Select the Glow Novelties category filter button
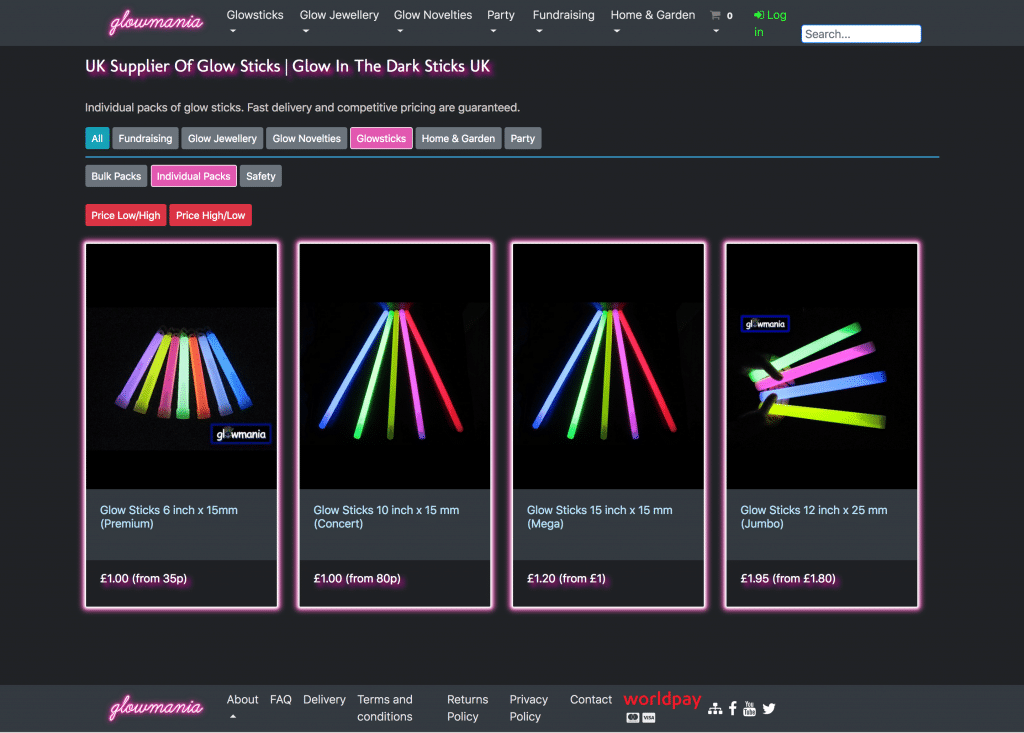 tap(306, 138)
